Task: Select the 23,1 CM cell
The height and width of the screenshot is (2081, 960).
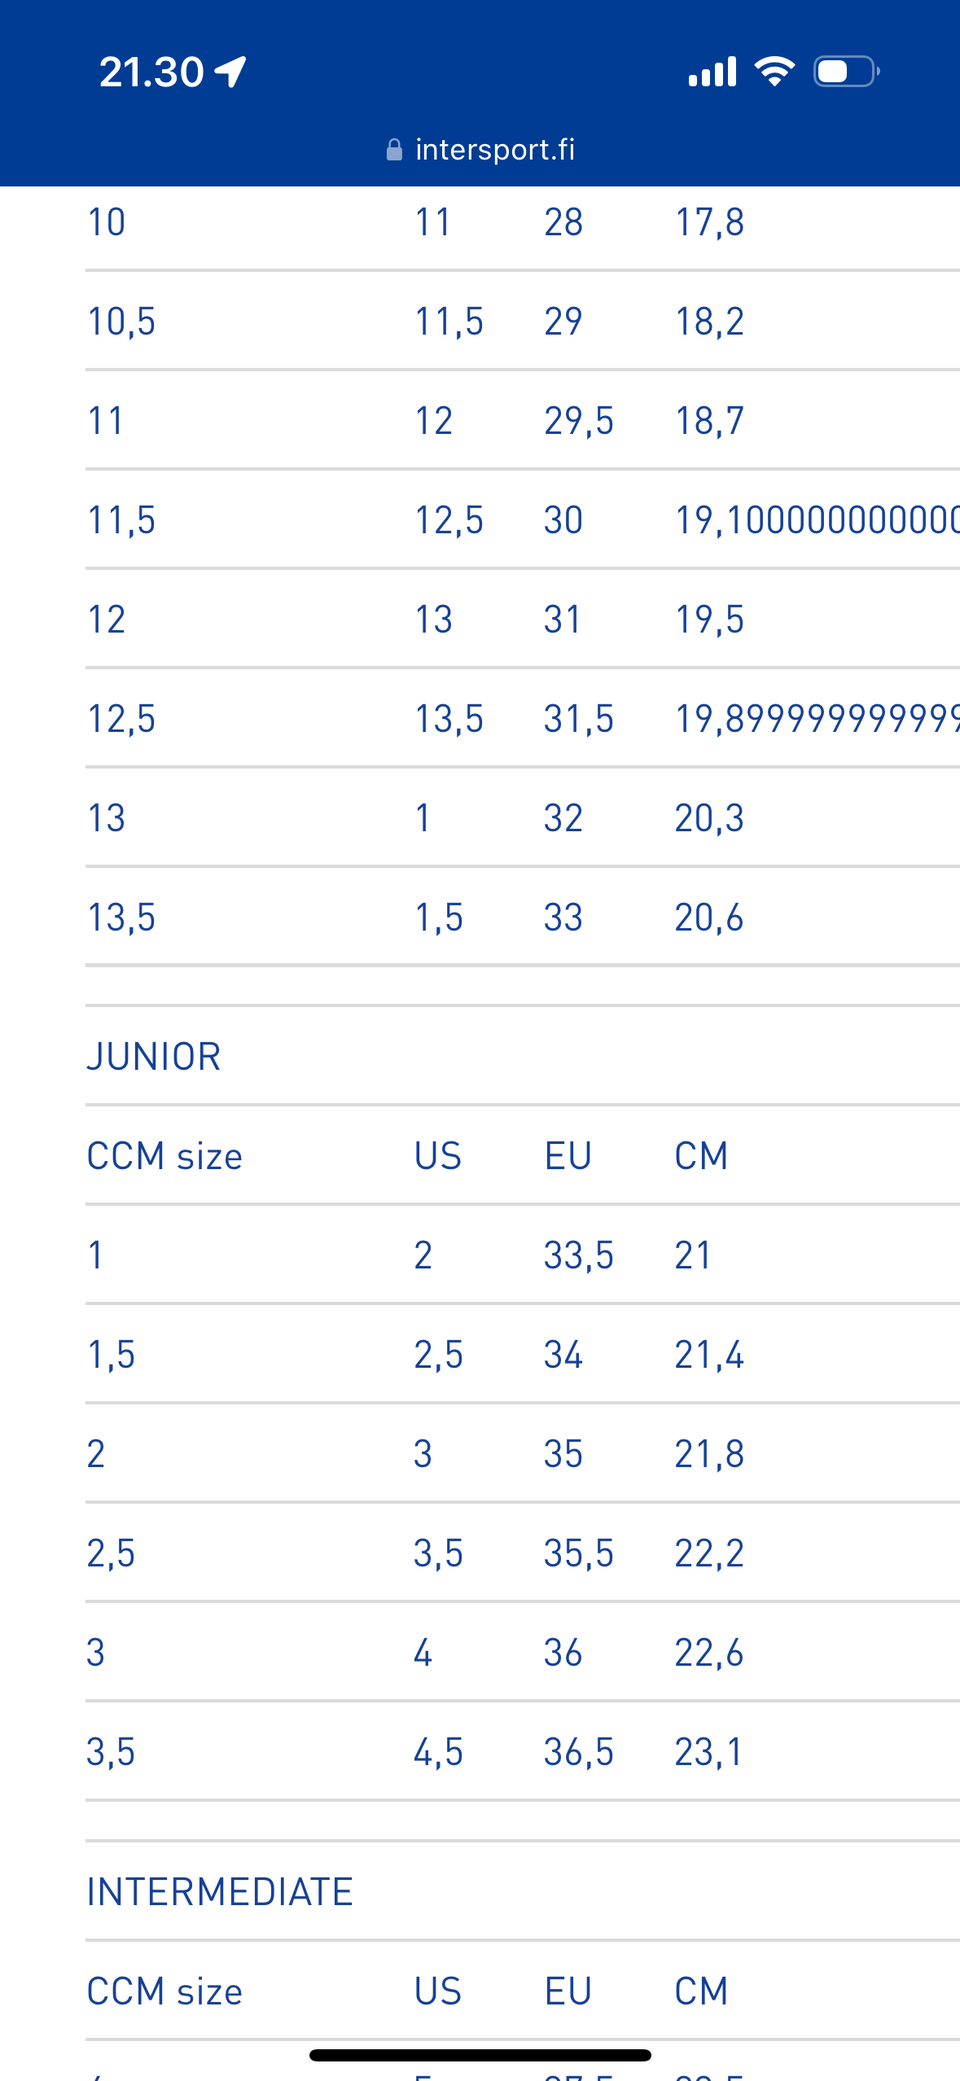Action: [x=709, y=1752]
